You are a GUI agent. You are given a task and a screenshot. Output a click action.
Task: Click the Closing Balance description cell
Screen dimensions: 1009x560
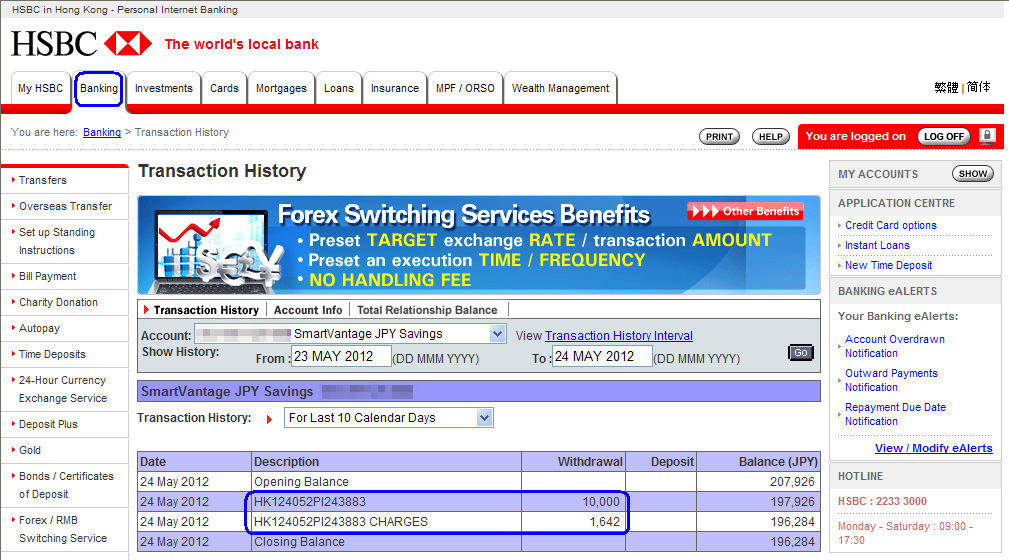point(386,542)
